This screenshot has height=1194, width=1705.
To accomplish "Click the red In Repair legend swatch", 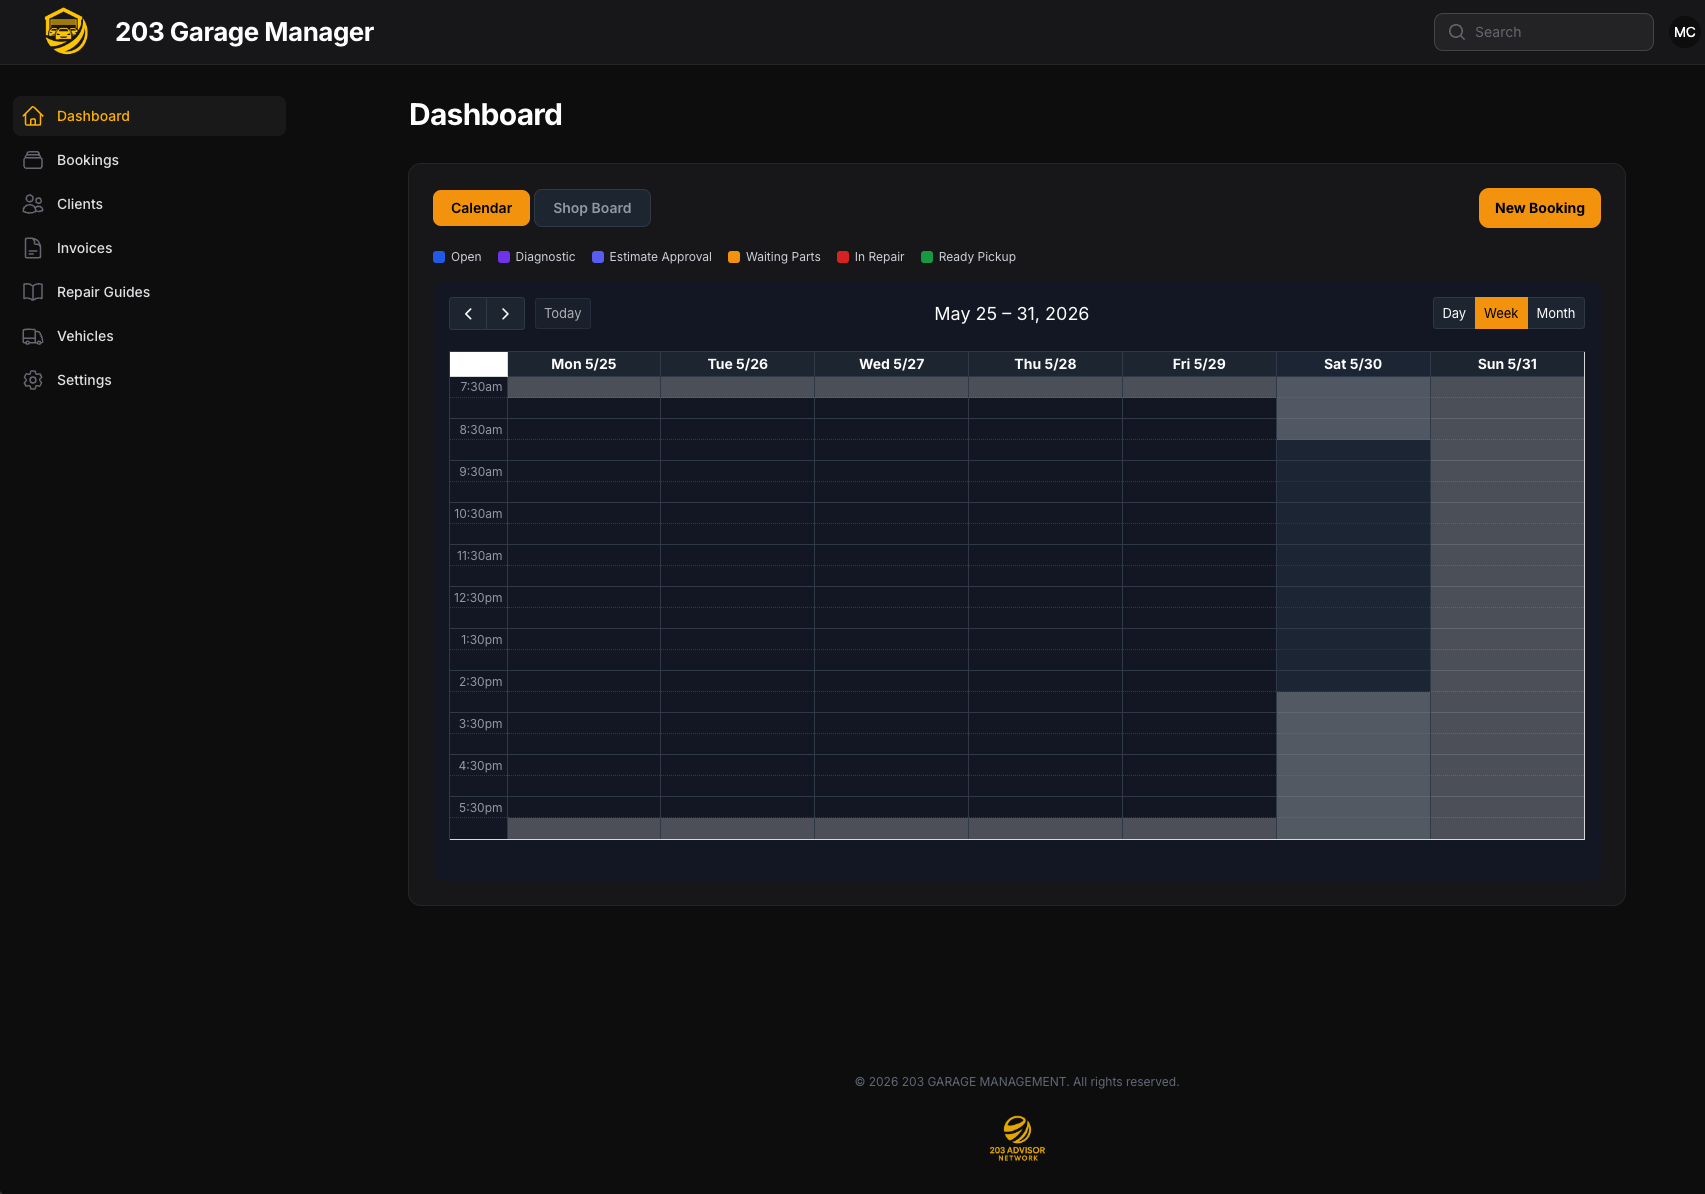I will [843, 257].
